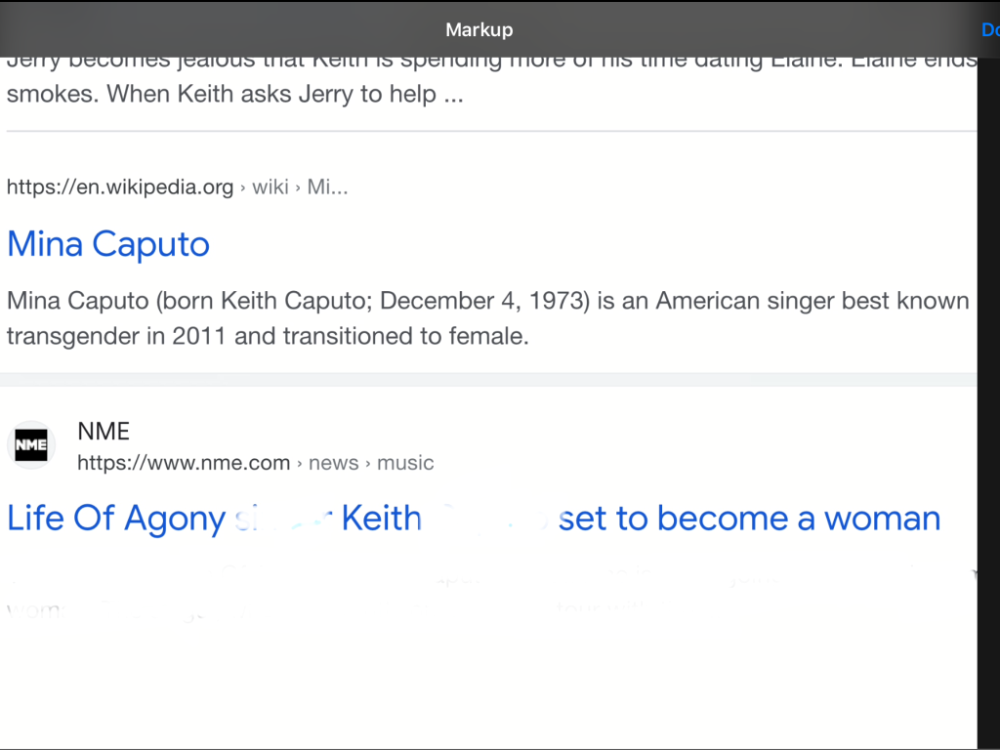Click the en.wikipedia.org URL breadcrumb
This screenshot has height=750, width=1000.
click(177, 187)
